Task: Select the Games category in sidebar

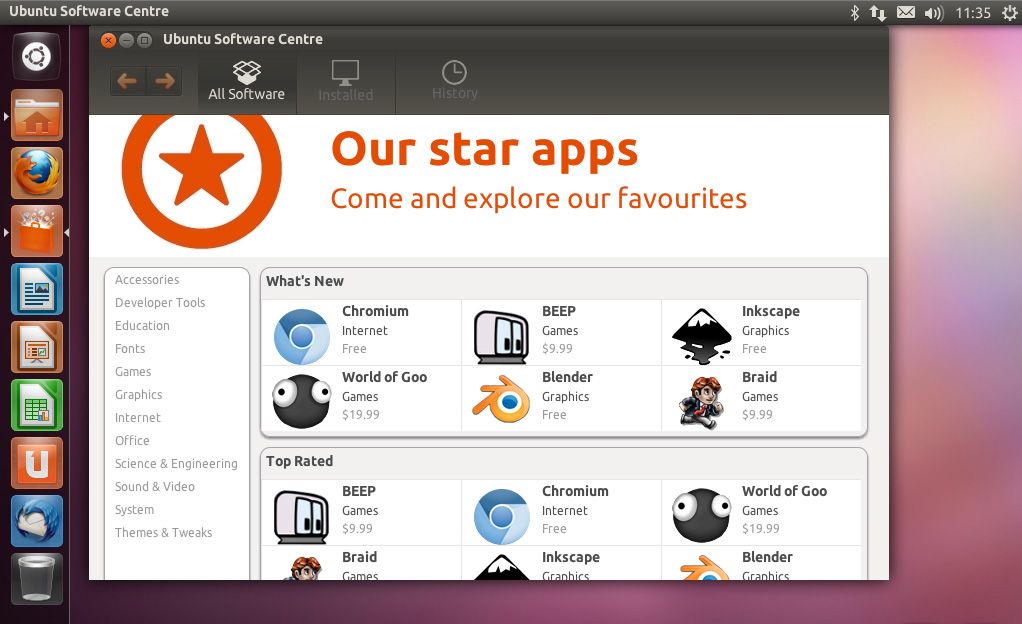Action: [x=133, y=372]
